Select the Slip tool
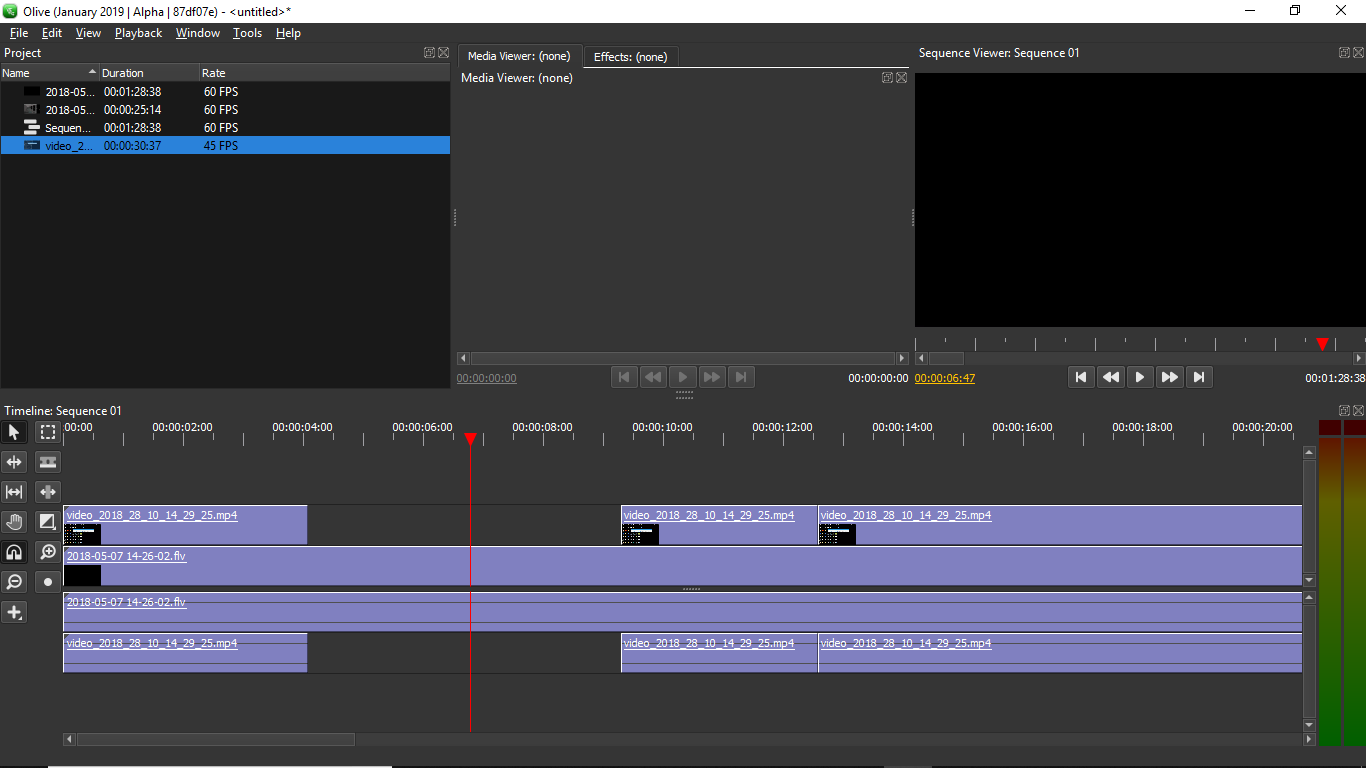This screenshot has width=1366, height=768. pyautogui.click(x=14, y=492)
